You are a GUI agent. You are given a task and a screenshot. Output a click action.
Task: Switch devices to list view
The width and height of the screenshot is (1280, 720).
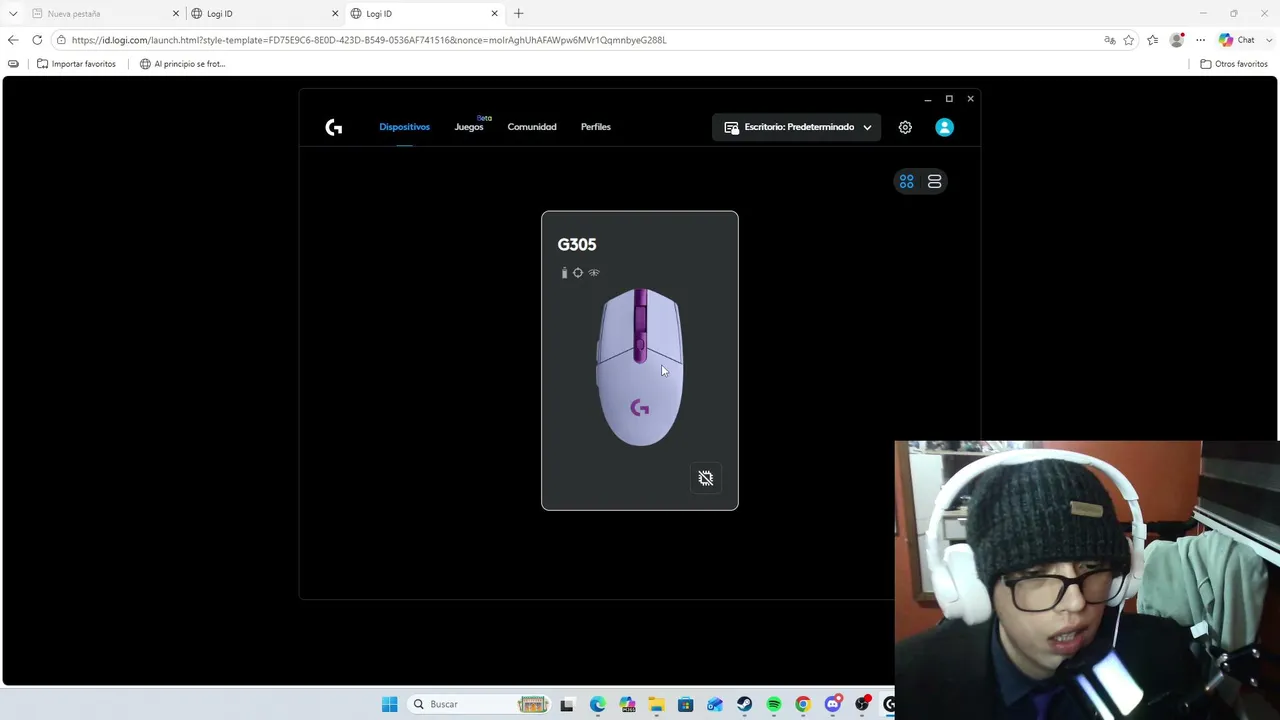pyautogui.click(x=934, y=181)
